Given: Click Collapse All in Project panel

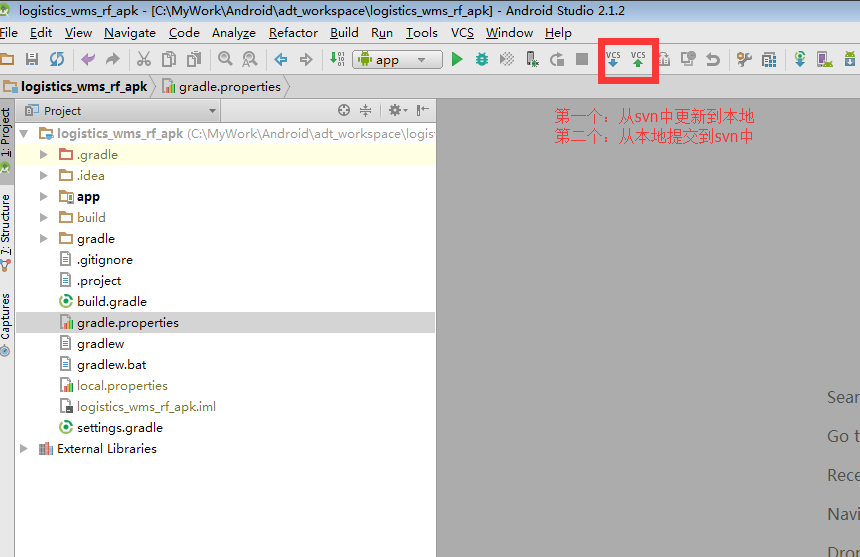Looking at the screenshot, I should 365,110.
